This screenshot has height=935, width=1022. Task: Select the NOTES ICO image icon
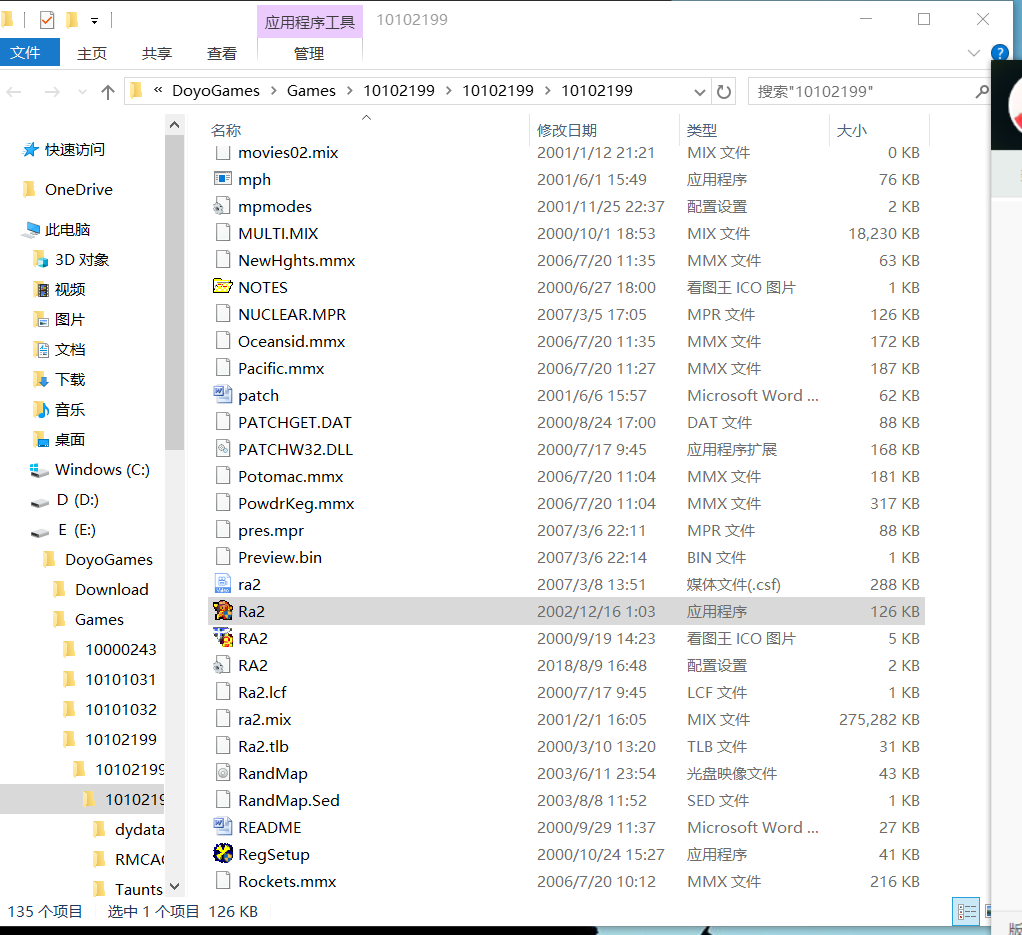[223, 287]
